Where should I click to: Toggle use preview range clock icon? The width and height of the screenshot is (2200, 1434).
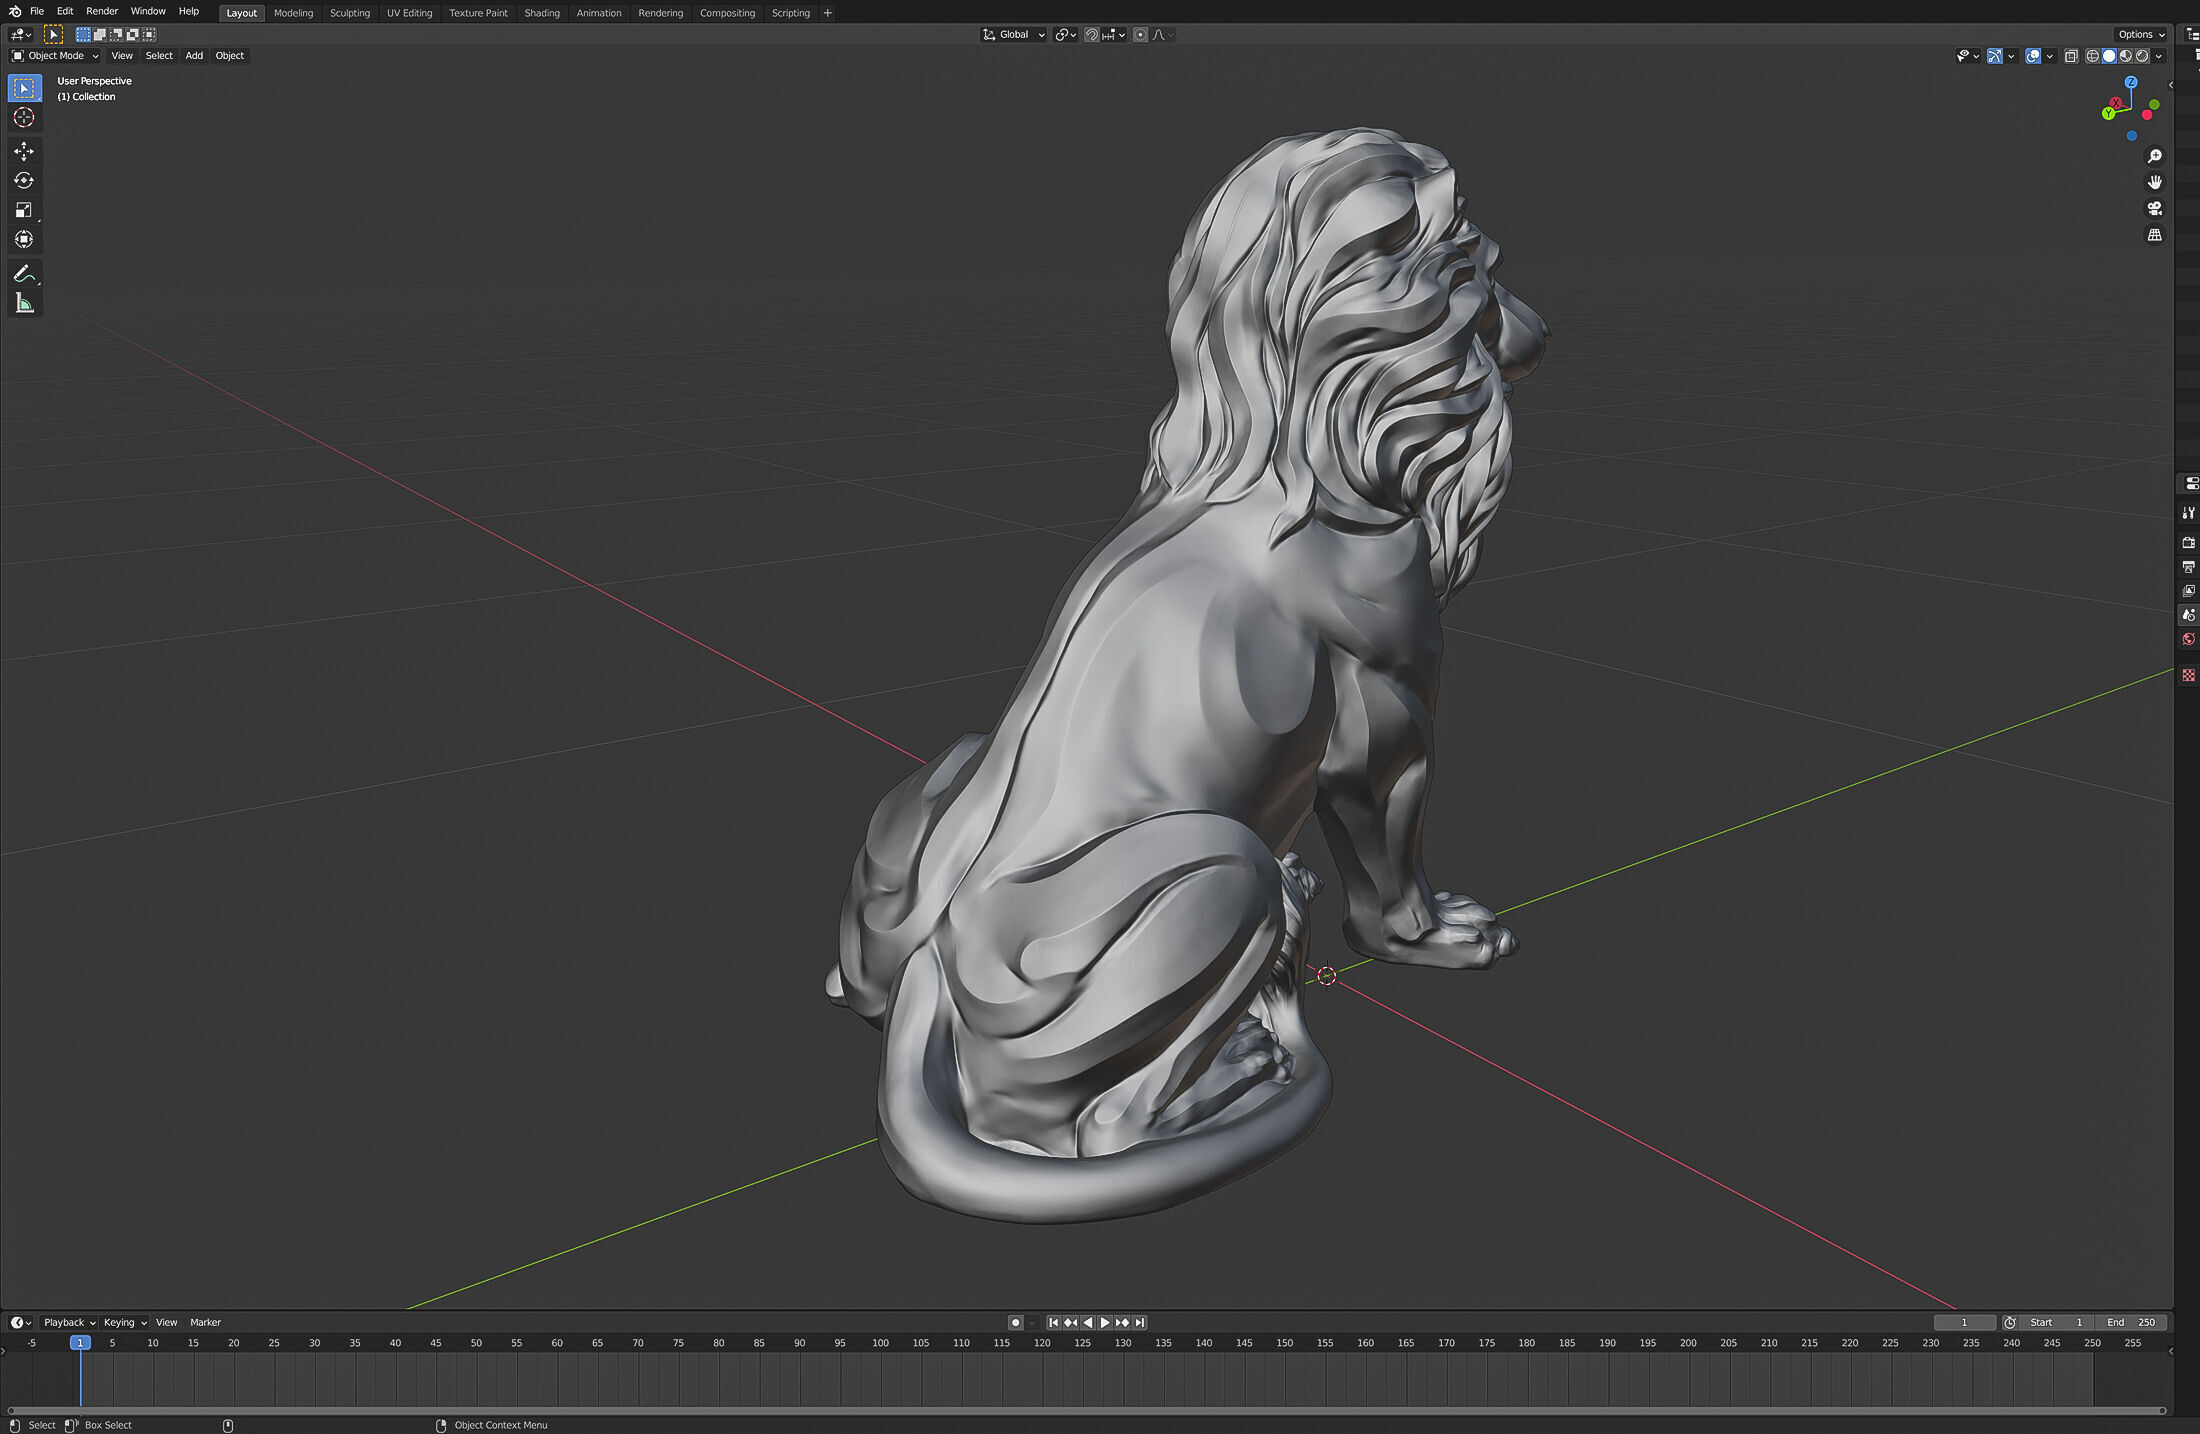2010,1322
